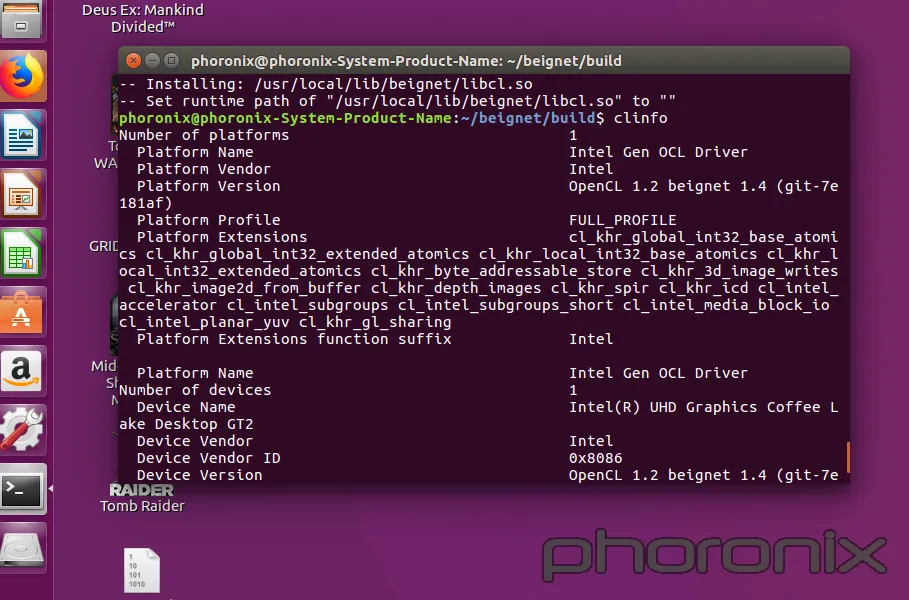Minimize the terminal window
909x600 pixels.
pos(152,60)
